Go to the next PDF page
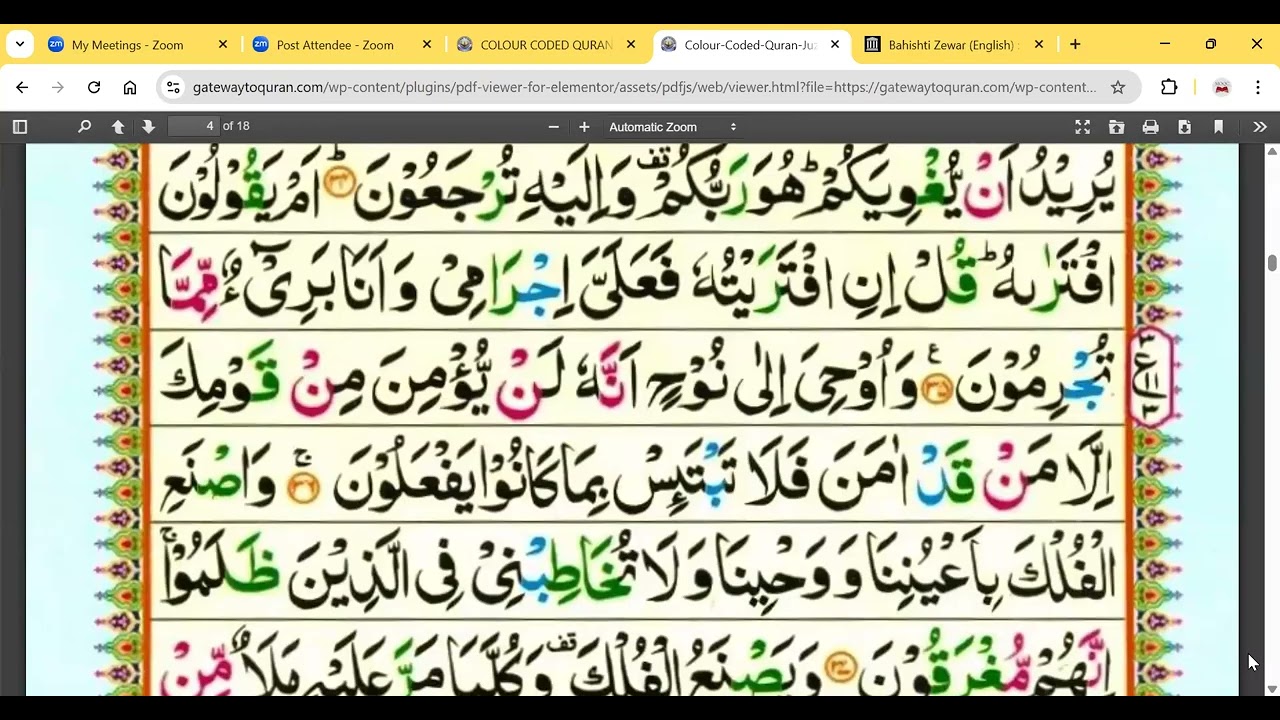This screenshot has height=720, width=1280. click(148, 127)
